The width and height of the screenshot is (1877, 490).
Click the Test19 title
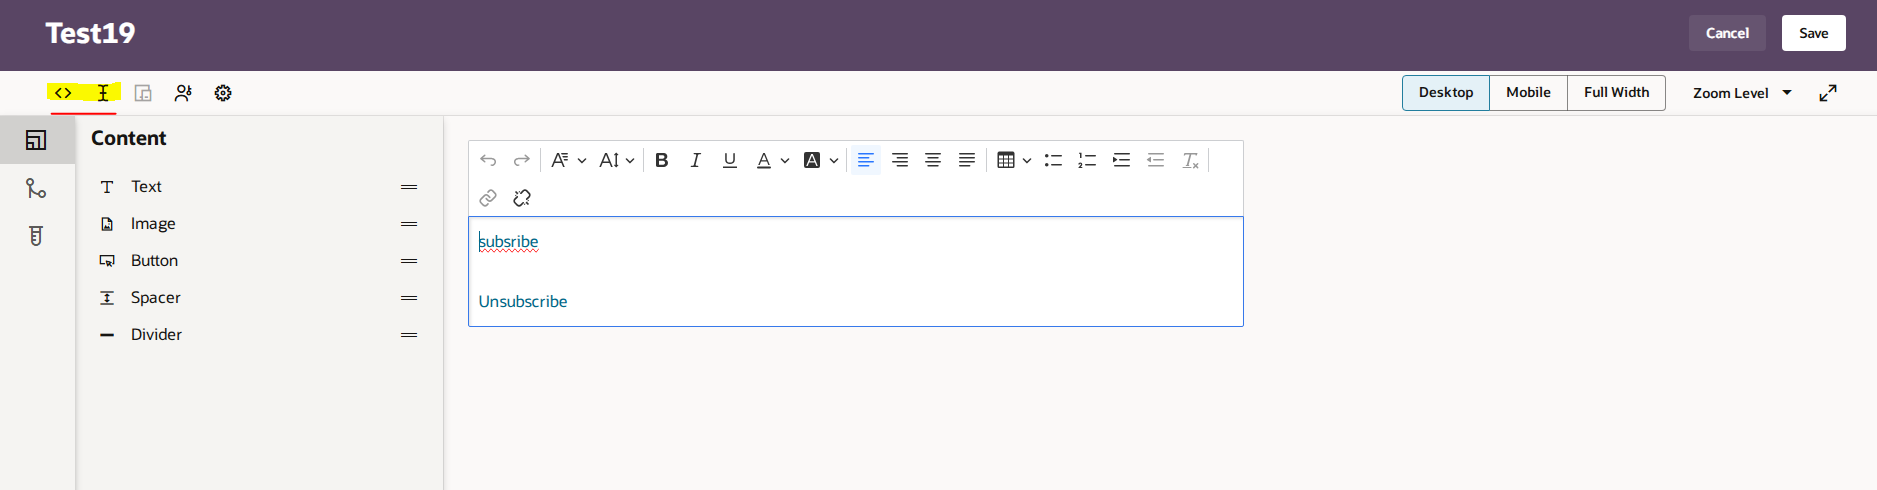click(90, 33)
